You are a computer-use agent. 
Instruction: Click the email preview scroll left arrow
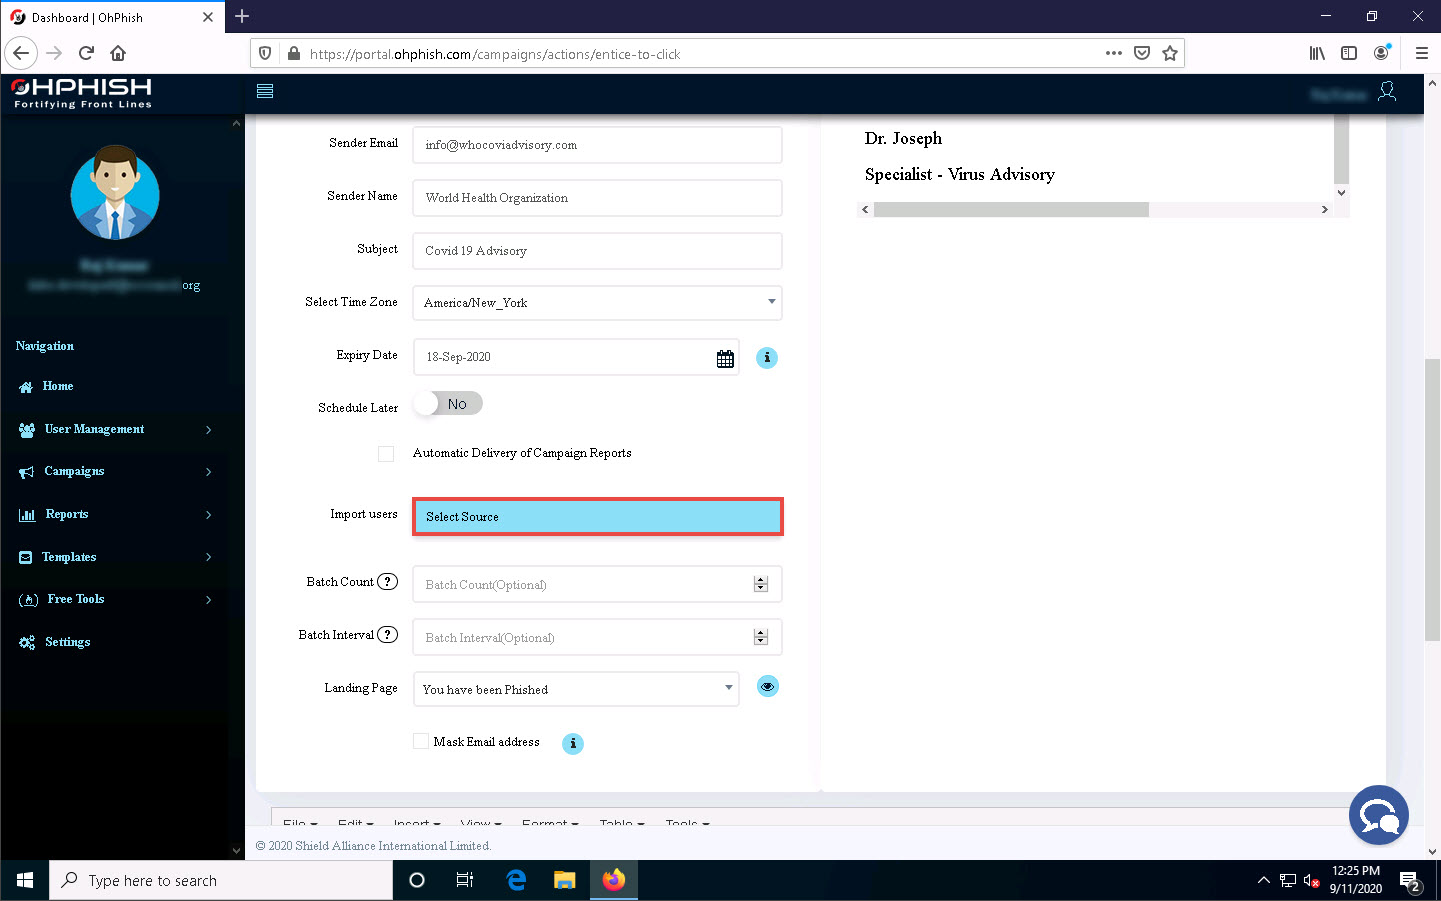866,210
